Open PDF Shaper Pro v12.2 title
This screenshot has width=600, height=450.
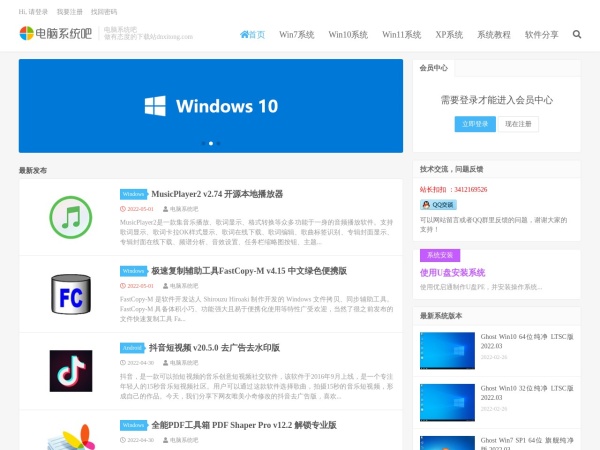click(x=244, y=425)
